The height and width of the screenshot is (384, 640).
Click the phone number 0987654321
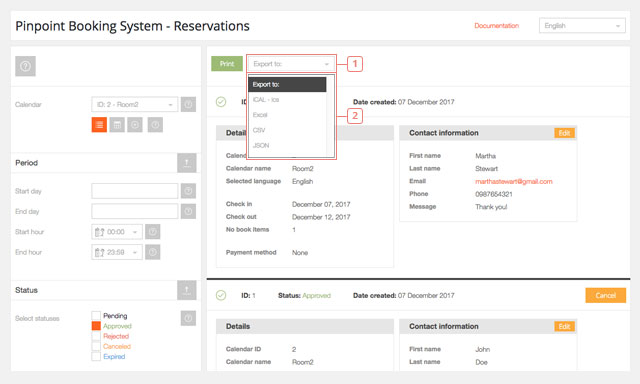pyautogui.click(x=493, y=194)
